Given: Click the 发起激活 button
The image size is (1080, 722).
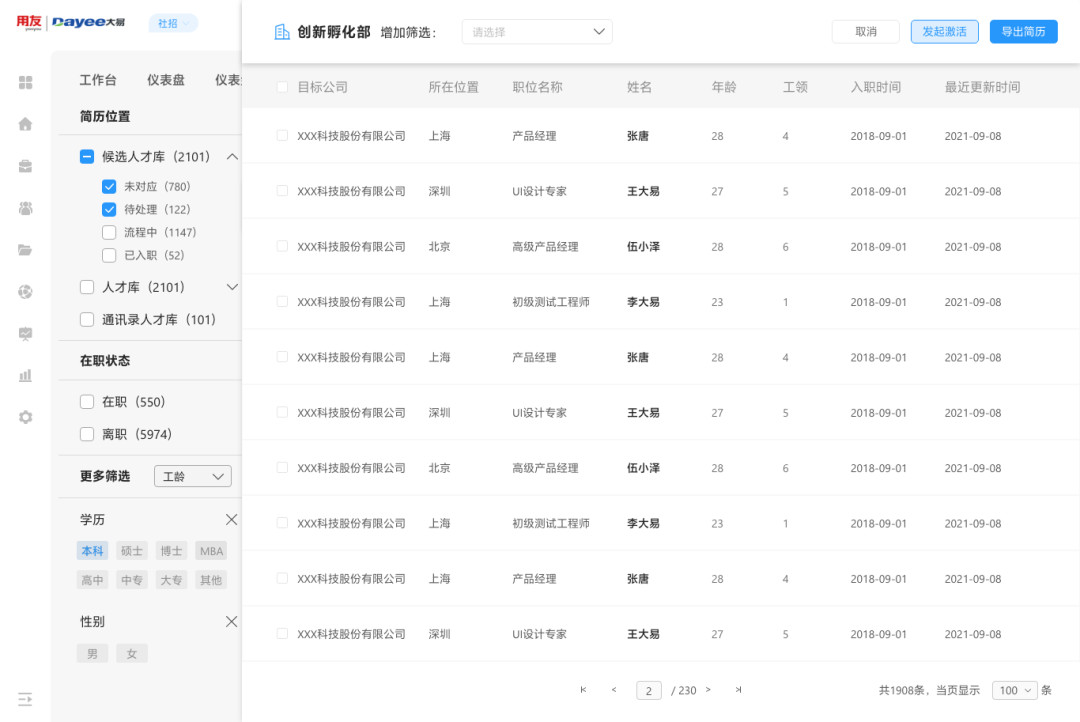Looking at the screenshot, I should pos(944,31).
